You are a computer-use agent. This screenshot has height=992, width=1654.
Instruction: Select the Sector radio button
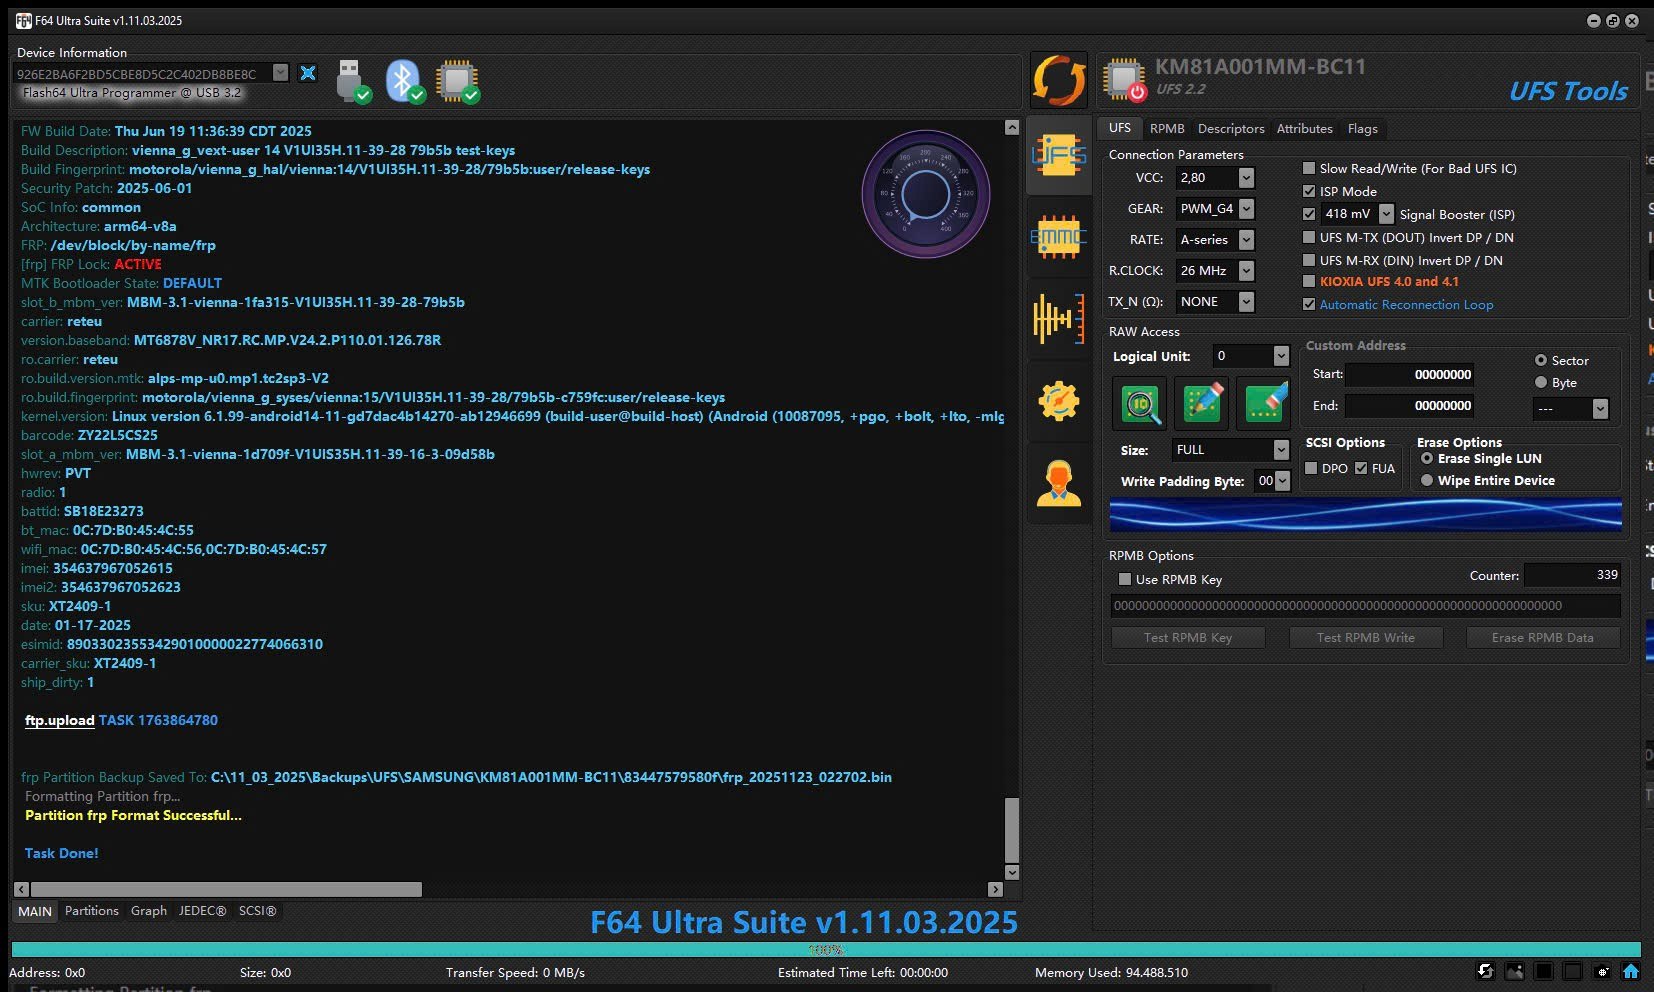[x=1541, y=360]
